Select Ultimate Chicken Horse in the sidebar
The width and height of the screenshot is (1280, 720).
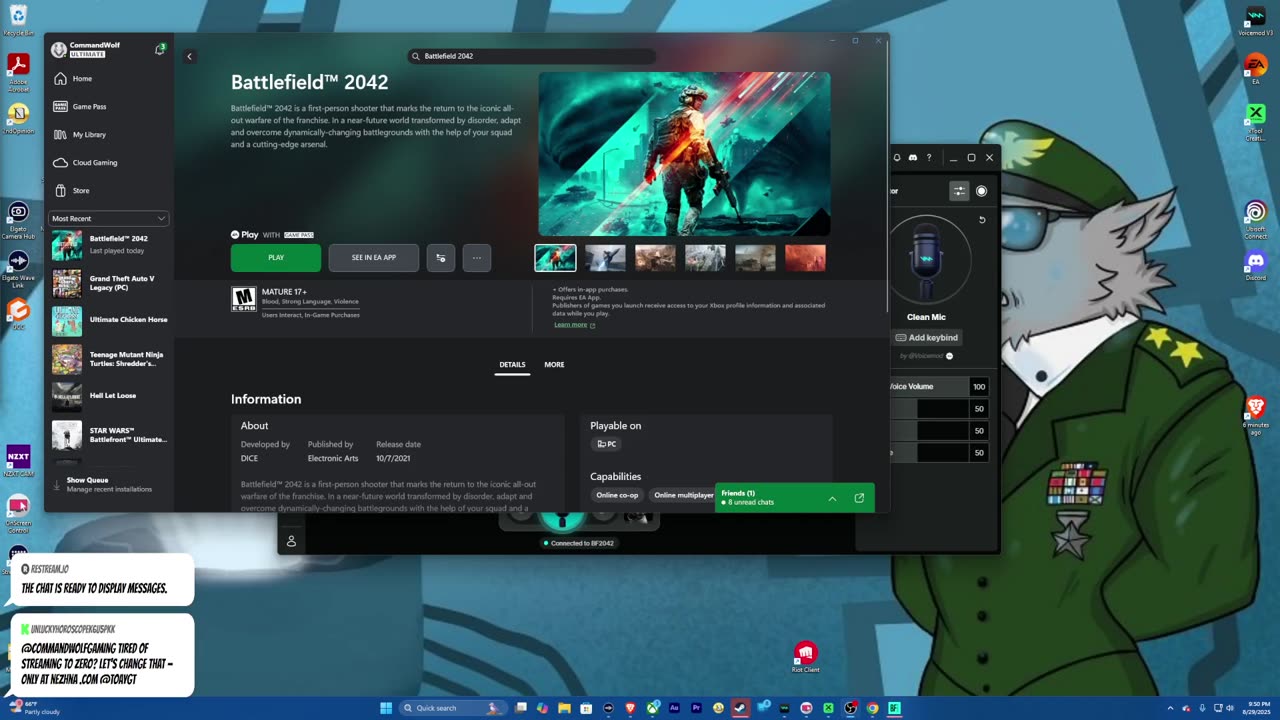[109, 320]
